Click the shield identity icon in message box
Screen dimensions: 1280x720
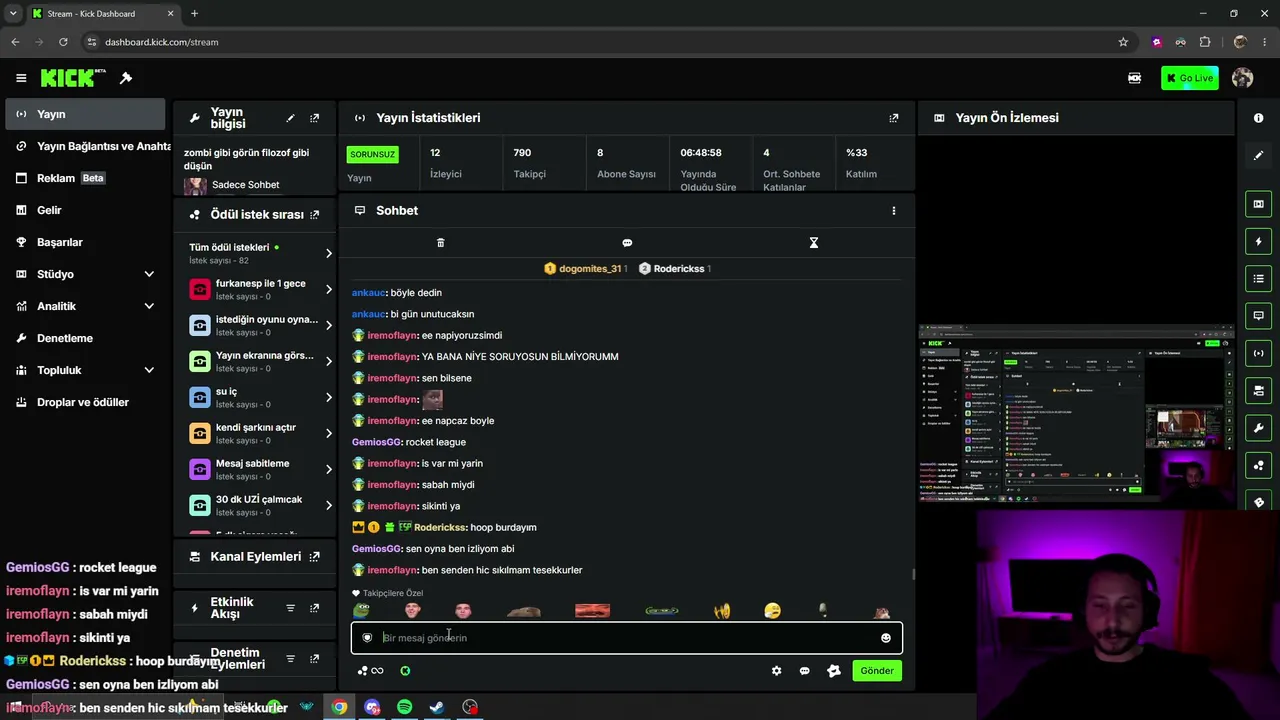tap(367, 638)
